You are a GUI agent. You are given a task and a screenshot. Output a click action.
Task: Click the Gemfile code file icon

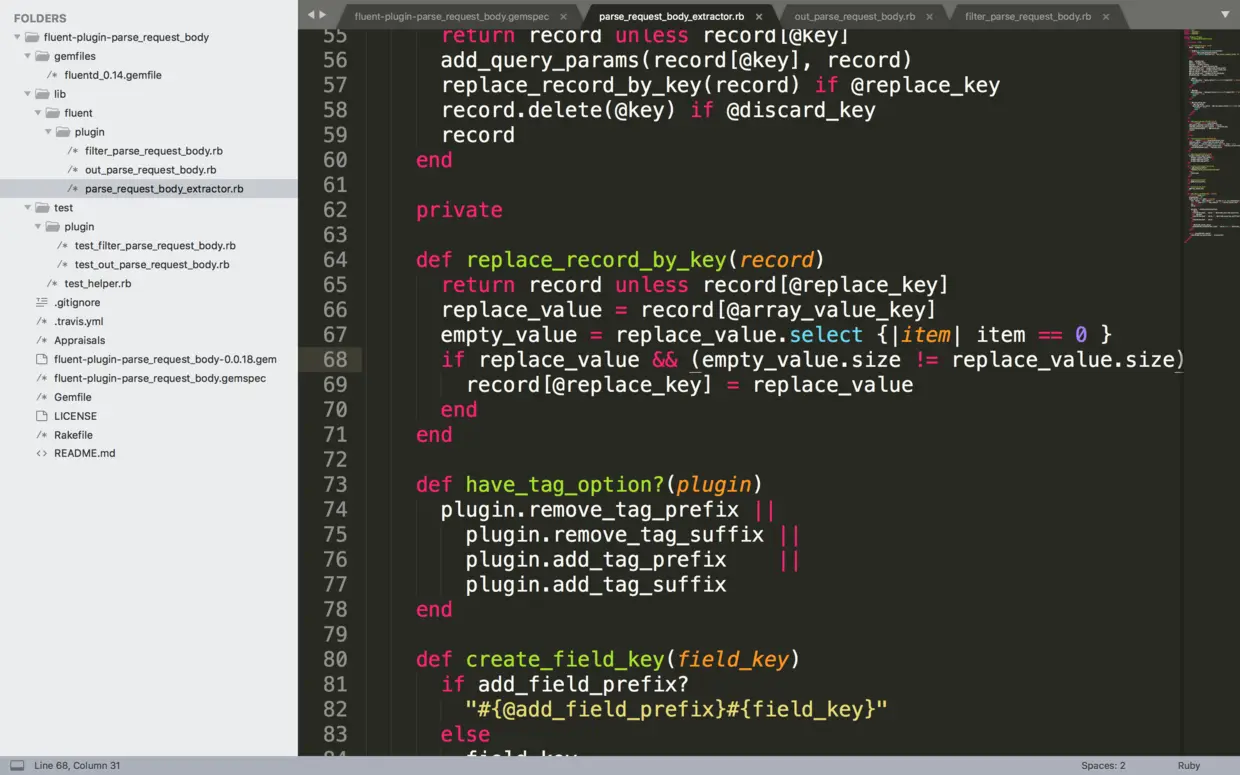[42, 397]
